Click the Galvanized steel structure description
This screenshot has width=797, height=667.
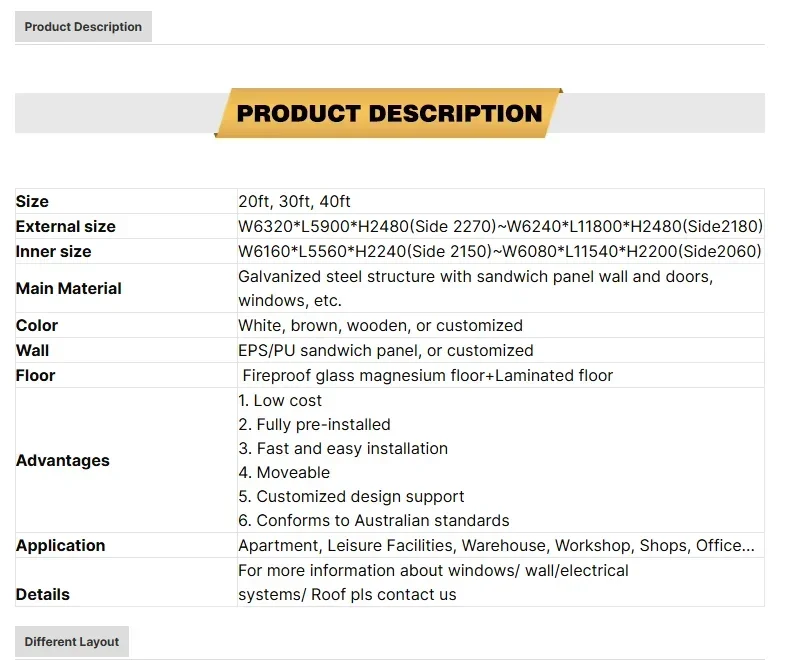[x=475, y=277]
